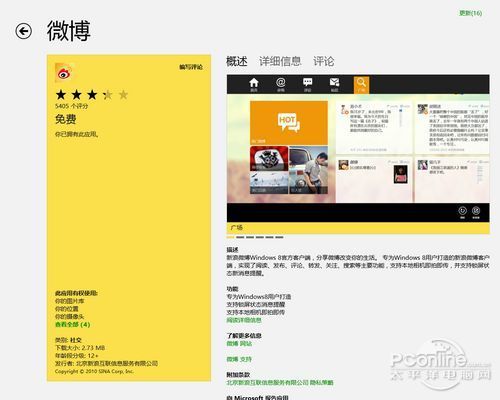Click the rightmost circular icon in the bottom bar

pos(476,212)
